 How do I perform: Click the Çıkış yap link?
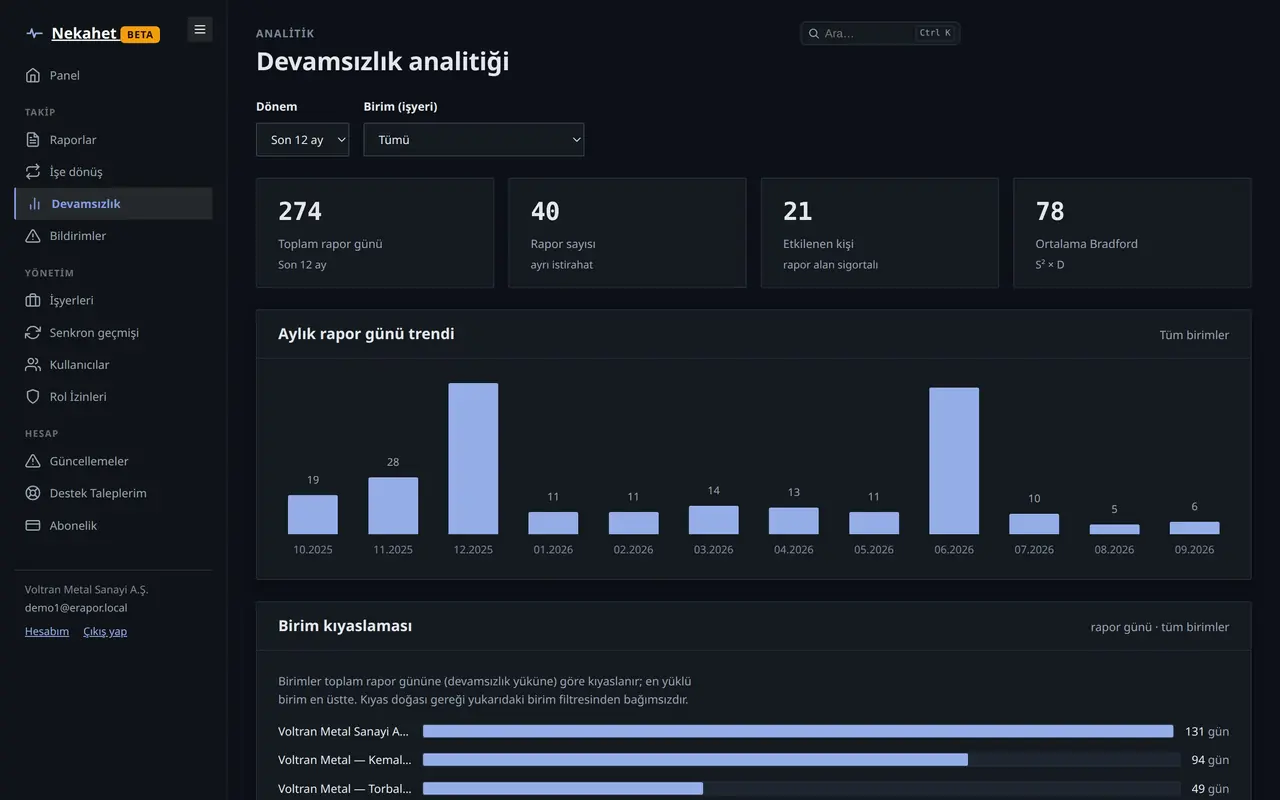click(105, 631)
